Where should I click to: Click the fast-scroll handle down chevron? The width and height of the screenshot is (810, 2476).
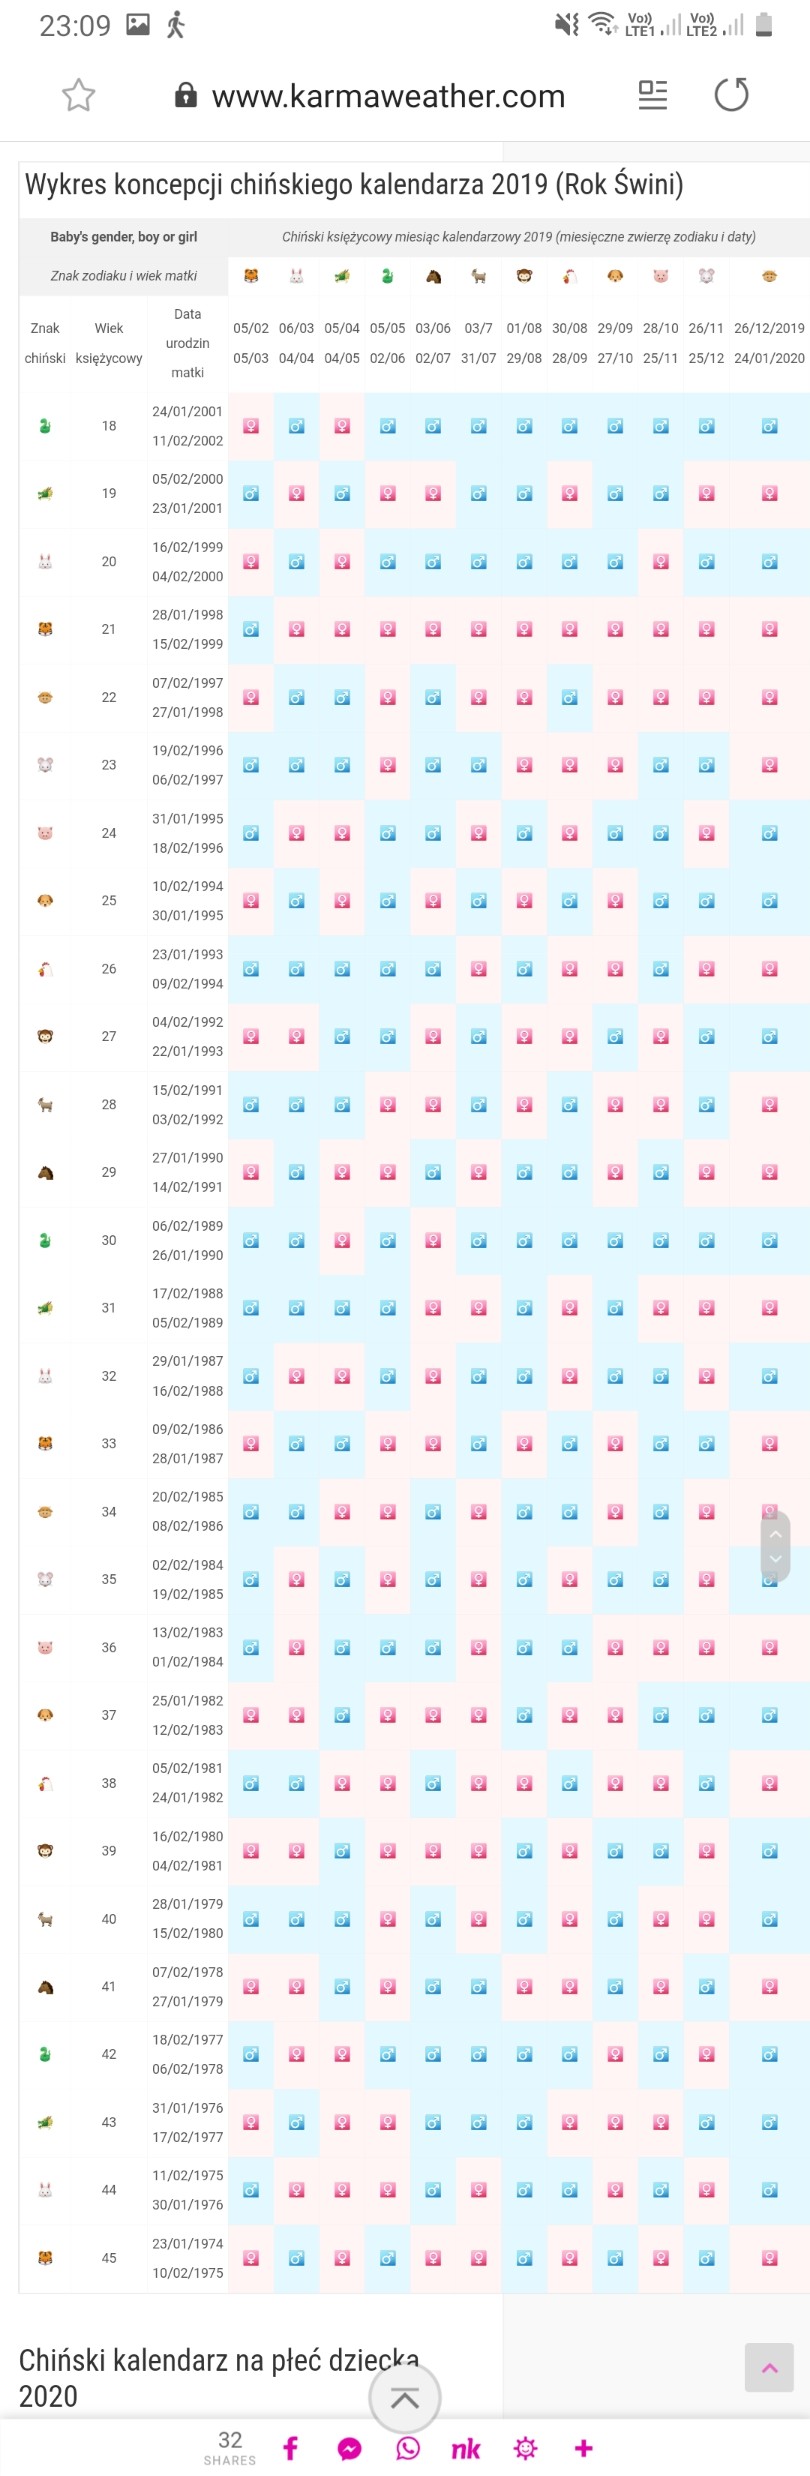pos(775,1559)
